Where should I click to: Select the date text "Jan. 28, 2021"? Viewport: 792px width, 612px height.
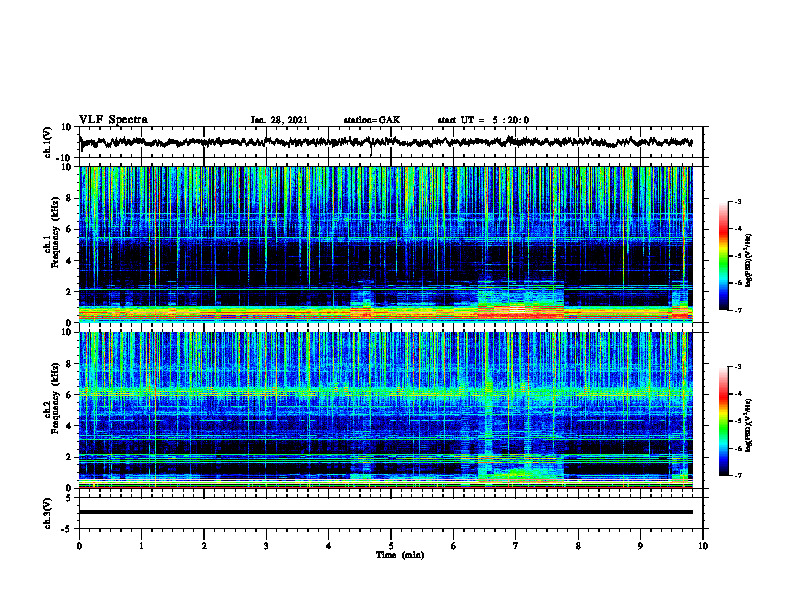click(279, 120)
